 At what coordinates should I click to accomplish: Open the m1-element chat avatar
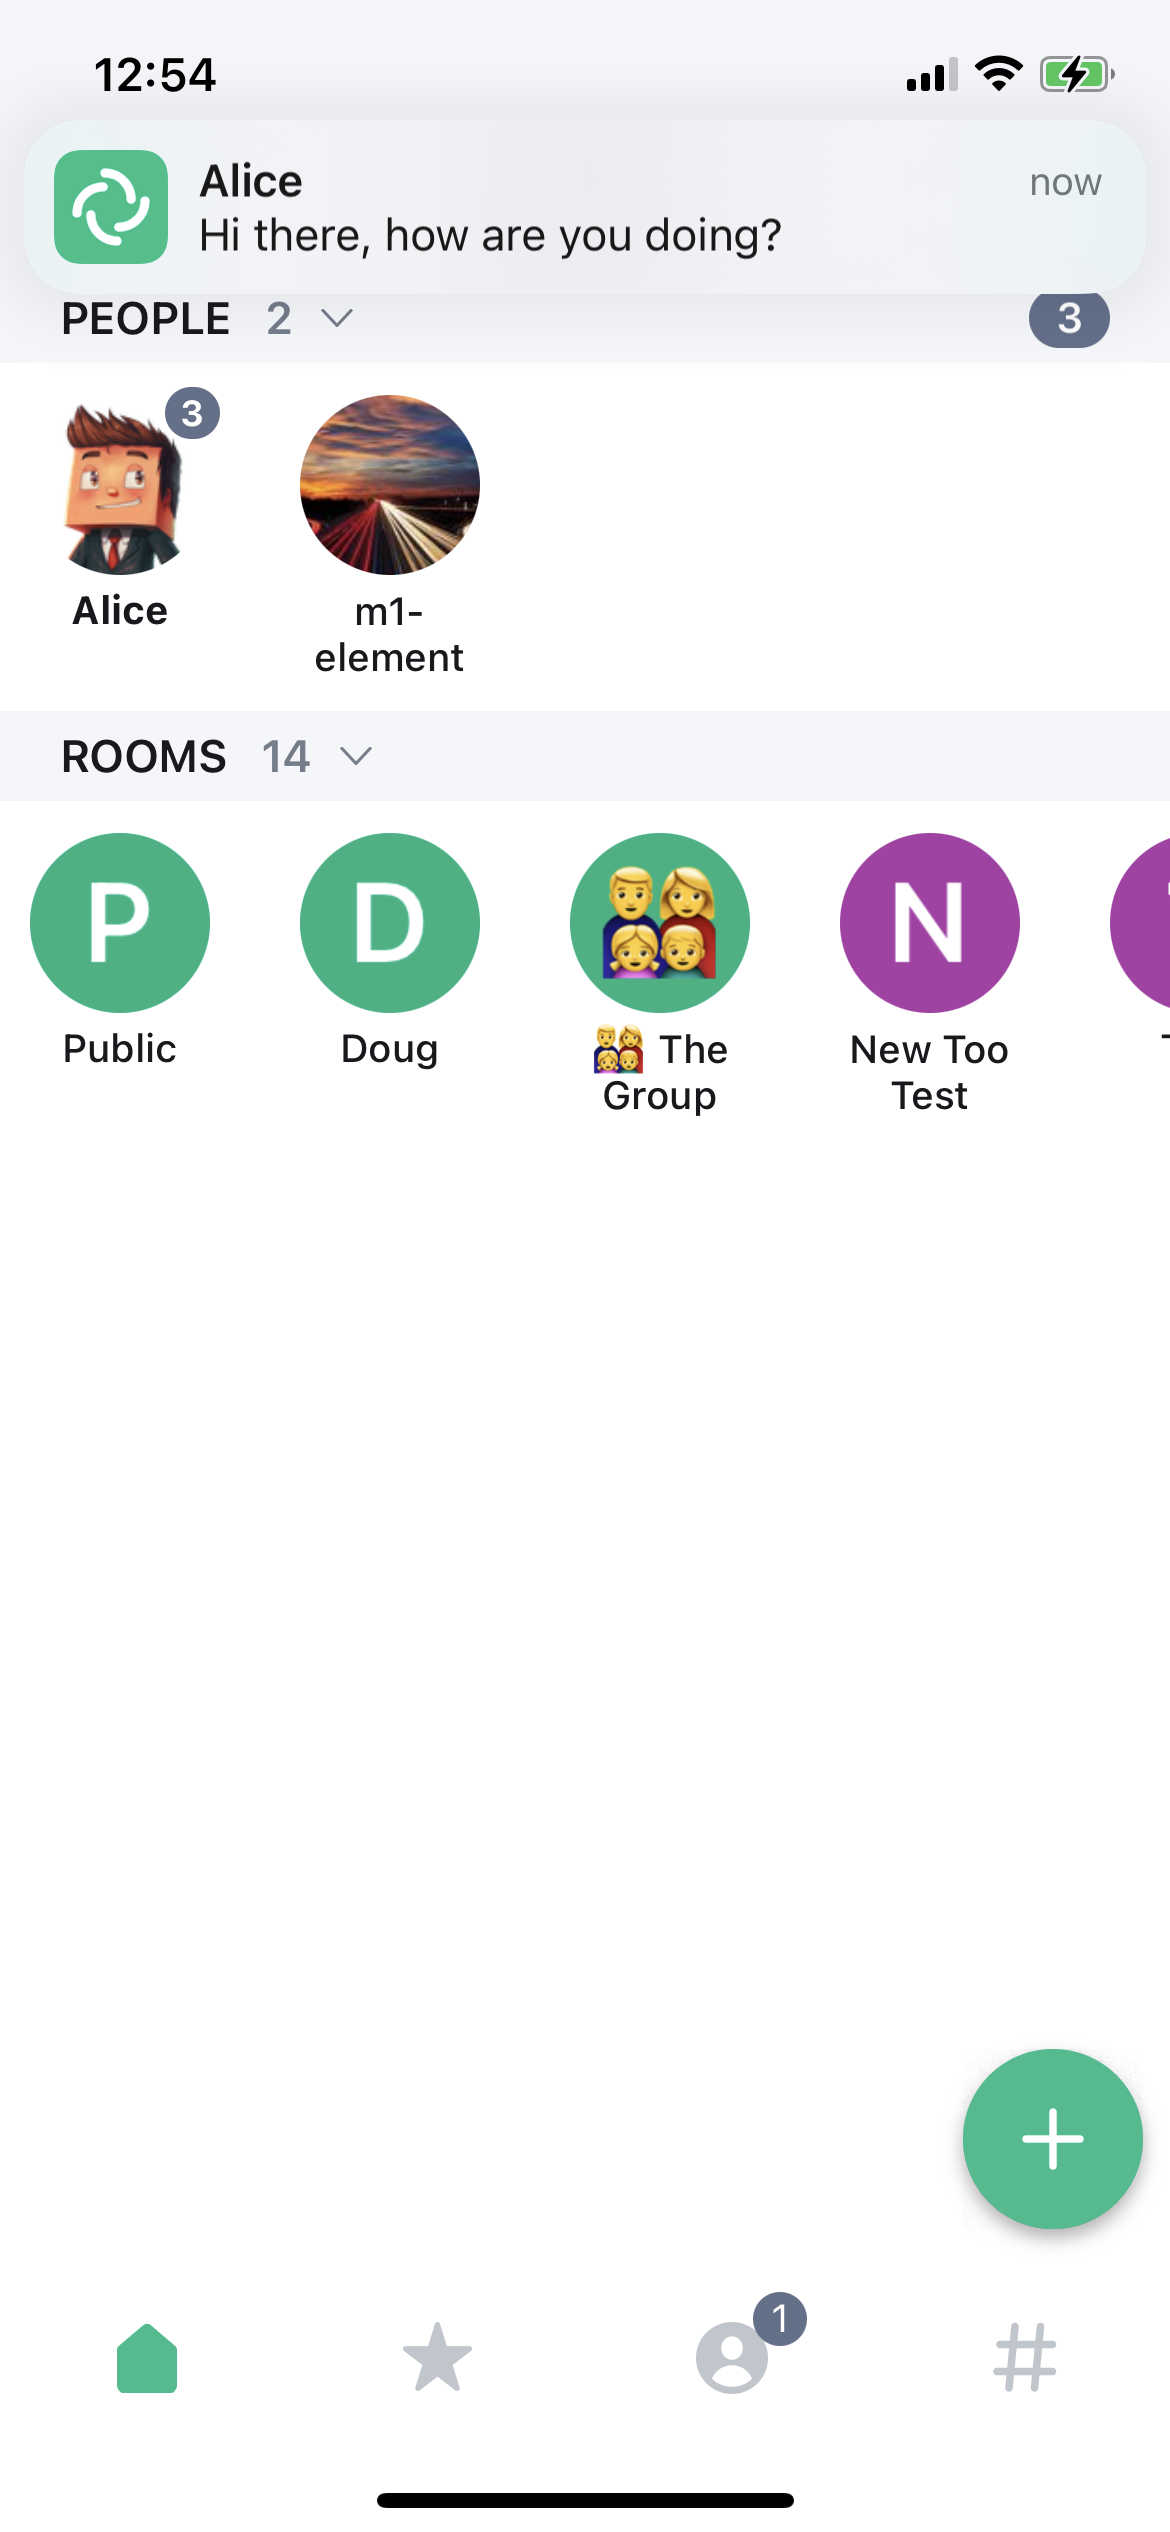click(390, 486)
